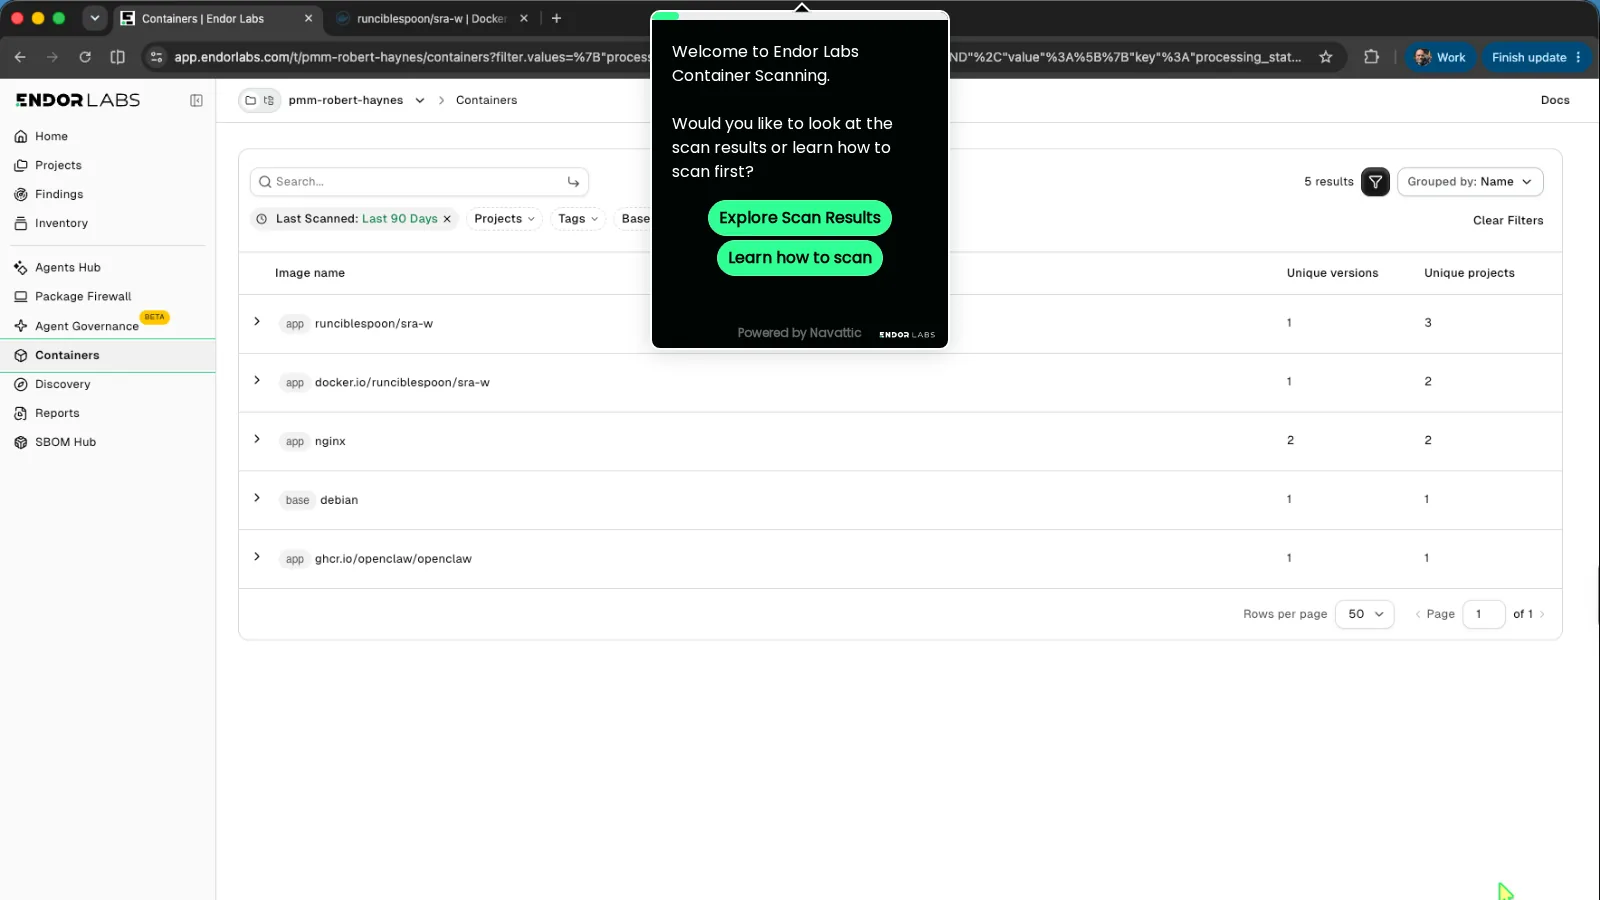
Task: Open Home from sidebar
Action: 50,136
